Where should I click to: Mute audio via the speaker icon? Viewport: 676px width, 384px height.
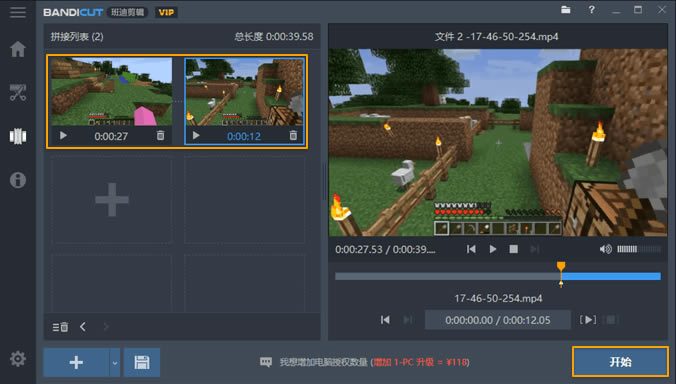pos(606,249)
